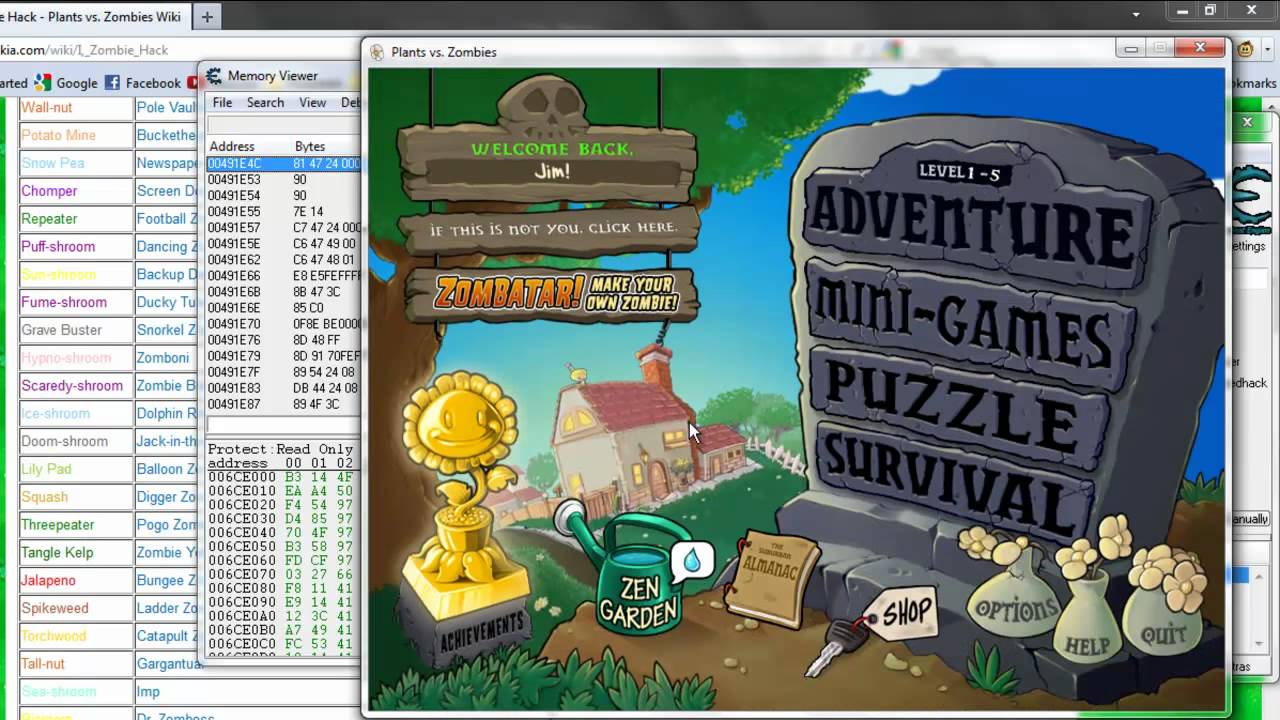Click the Zombatar make your own zombie sign
The image size is (1280, 720).
[x=552, y=293]
